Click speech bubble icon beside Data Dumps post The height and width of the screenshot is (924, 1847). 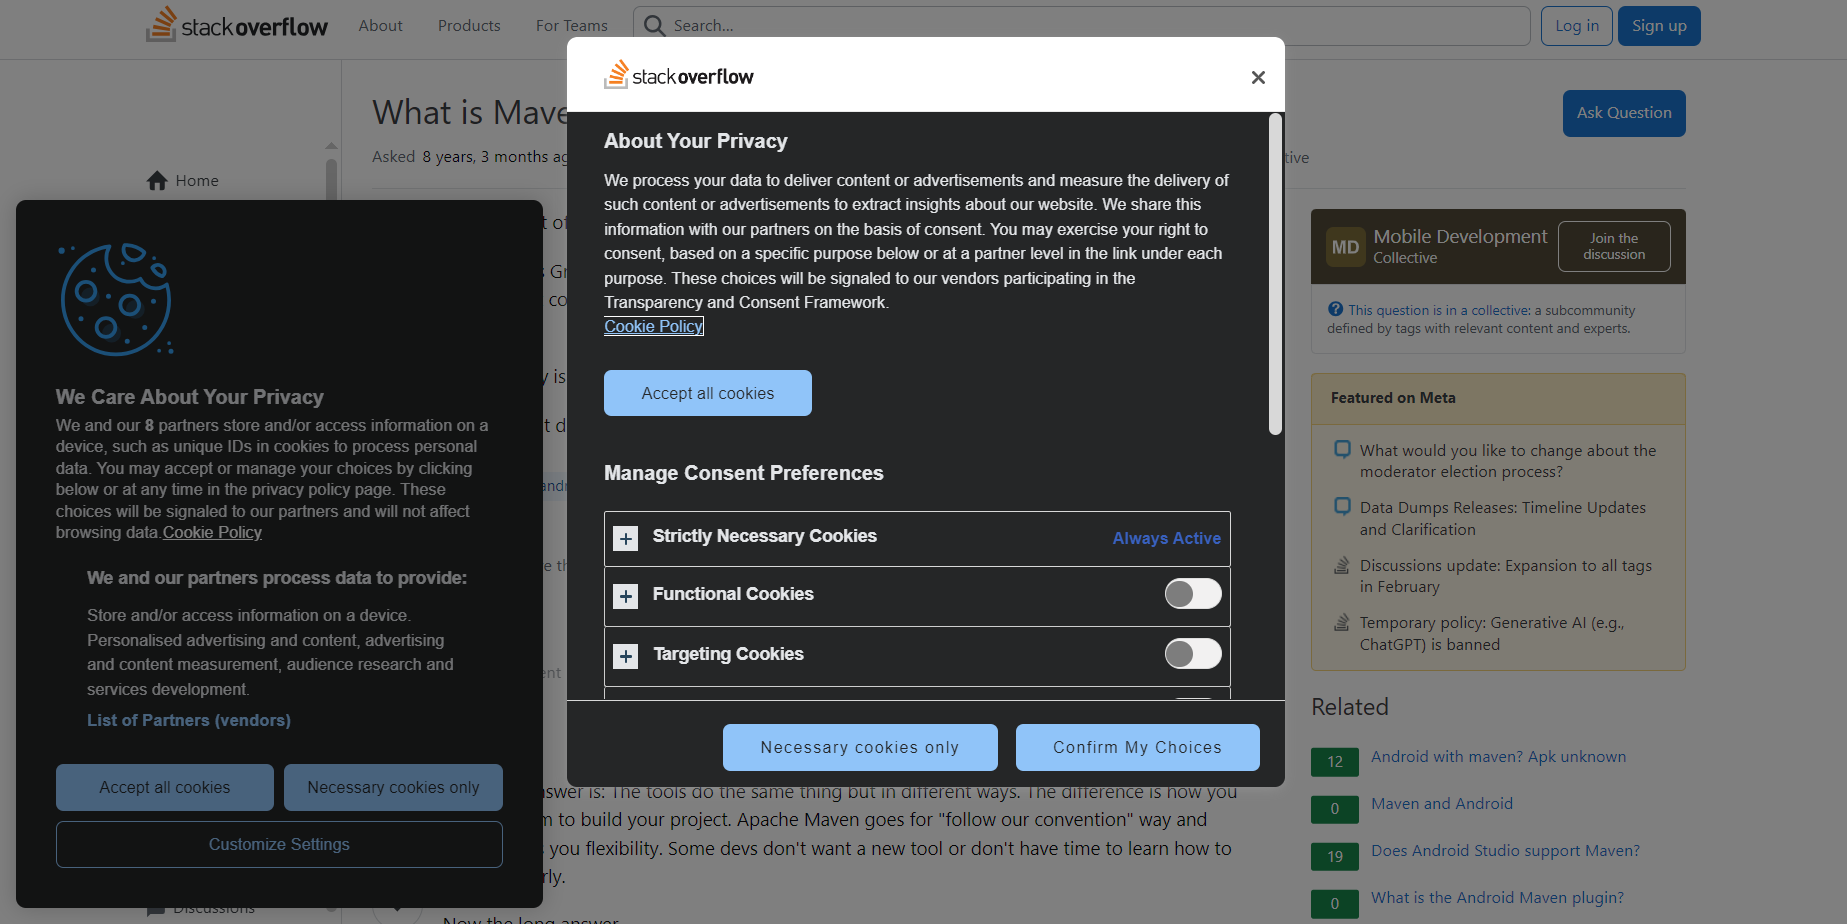tap(1342, 506)
